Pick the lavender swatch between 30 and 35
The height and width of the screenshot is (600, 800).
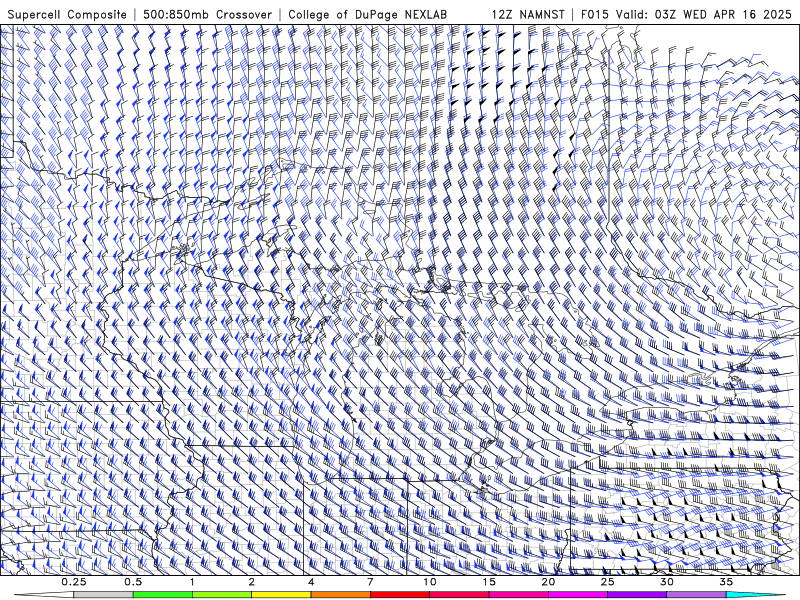[x=696, y=595]
